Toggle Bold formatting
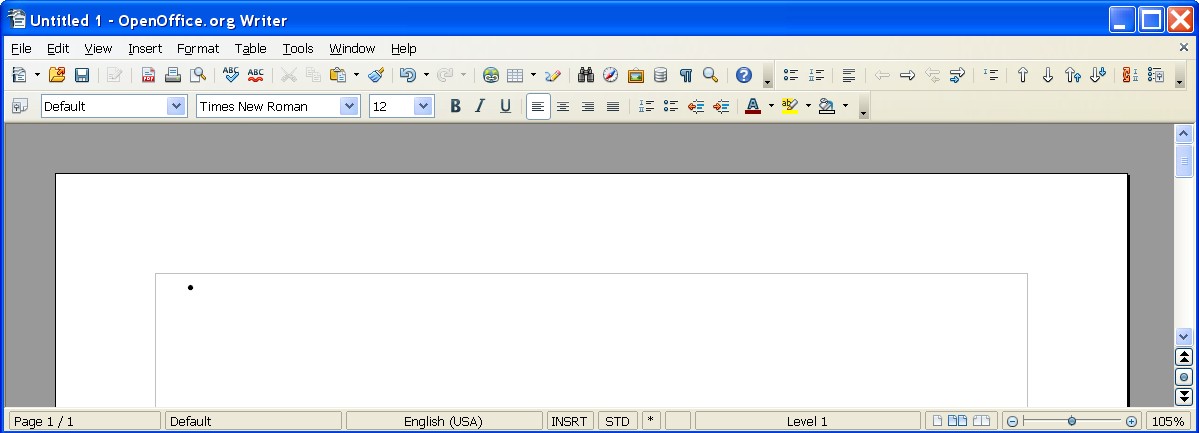1199x433 pixels. tap(455, 106)
